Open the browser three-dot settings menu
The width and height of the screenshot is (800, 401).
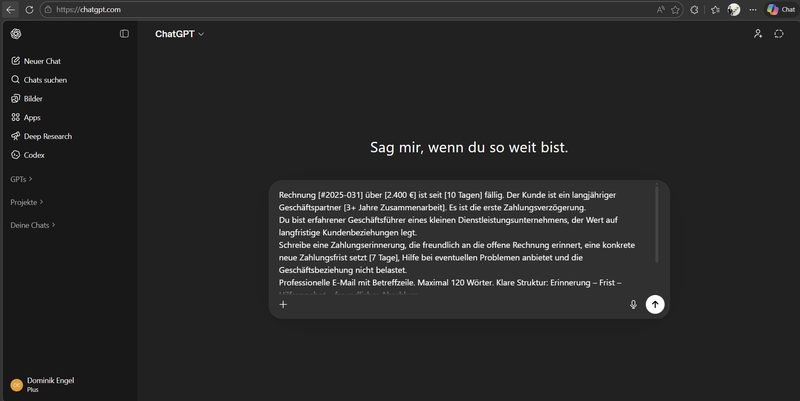coord(753,10)
